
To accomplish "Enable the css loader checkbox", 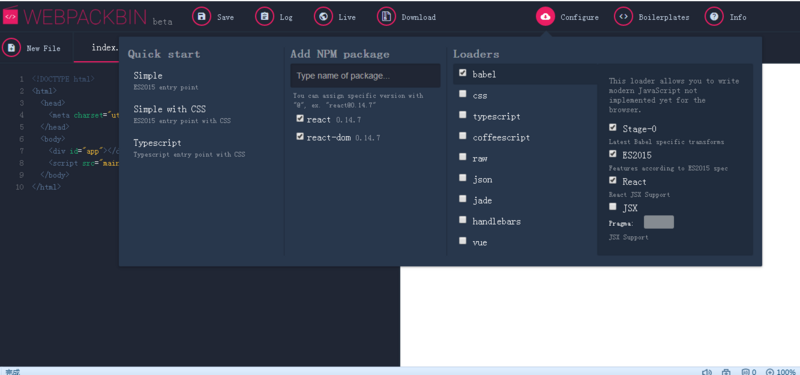I will point(462,94).
